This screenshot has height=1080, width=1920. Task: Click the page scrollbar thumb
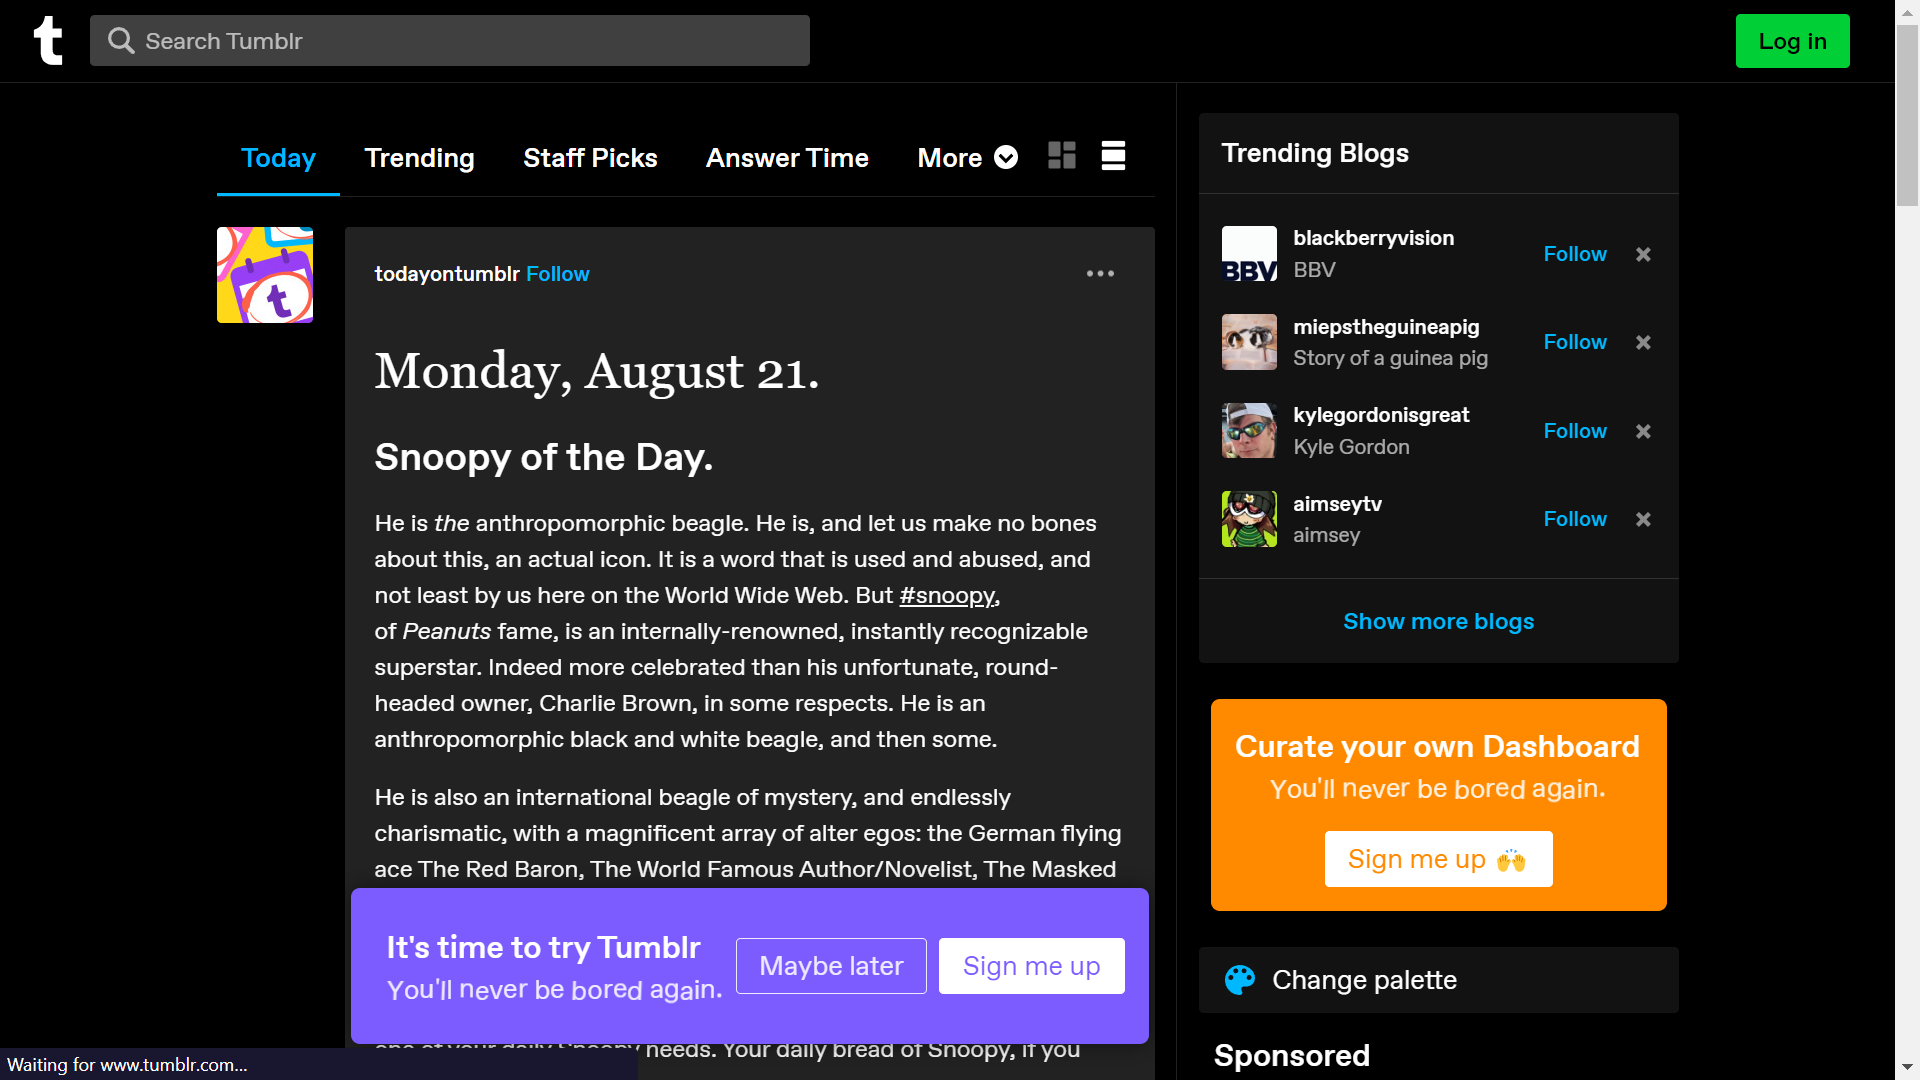1908,115
